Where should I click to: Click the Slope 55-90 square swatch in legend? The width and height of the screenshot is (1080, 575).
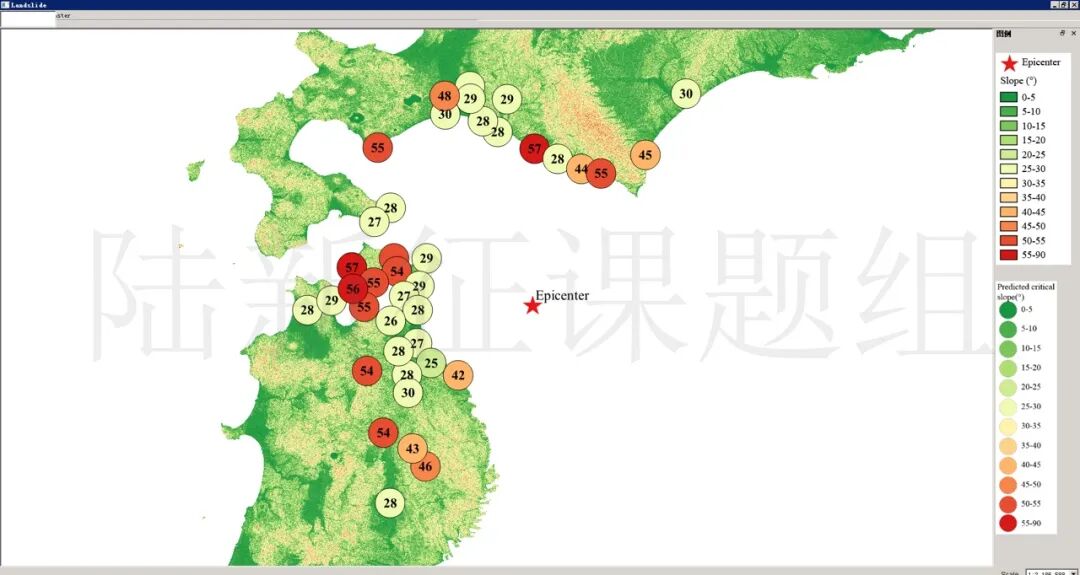click(x=1009, y=256)
